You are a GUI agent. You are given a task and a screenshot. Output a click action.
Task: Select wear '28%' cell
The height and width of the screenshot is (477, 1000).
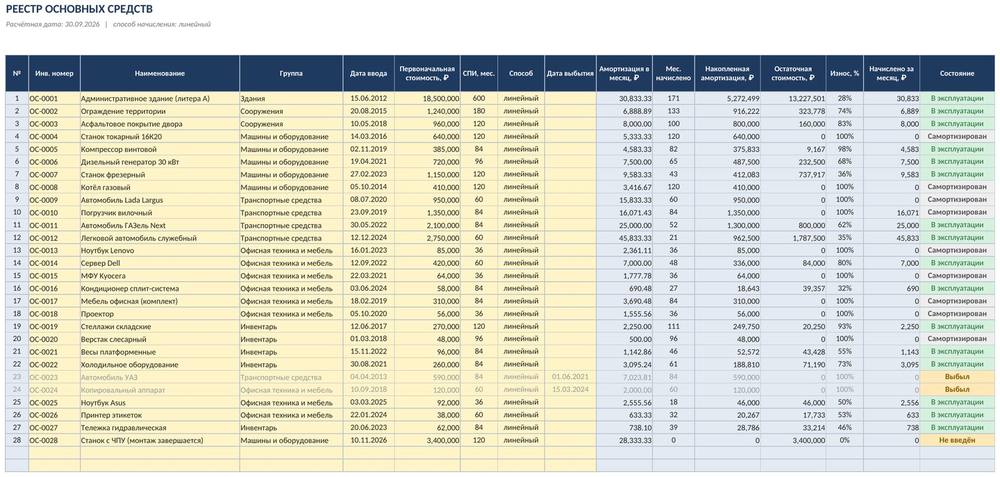[x=845, y=99]
